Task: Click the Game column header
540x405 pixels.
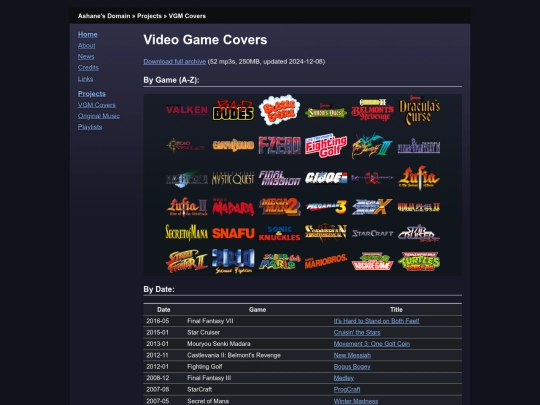Action: point(257,310)
